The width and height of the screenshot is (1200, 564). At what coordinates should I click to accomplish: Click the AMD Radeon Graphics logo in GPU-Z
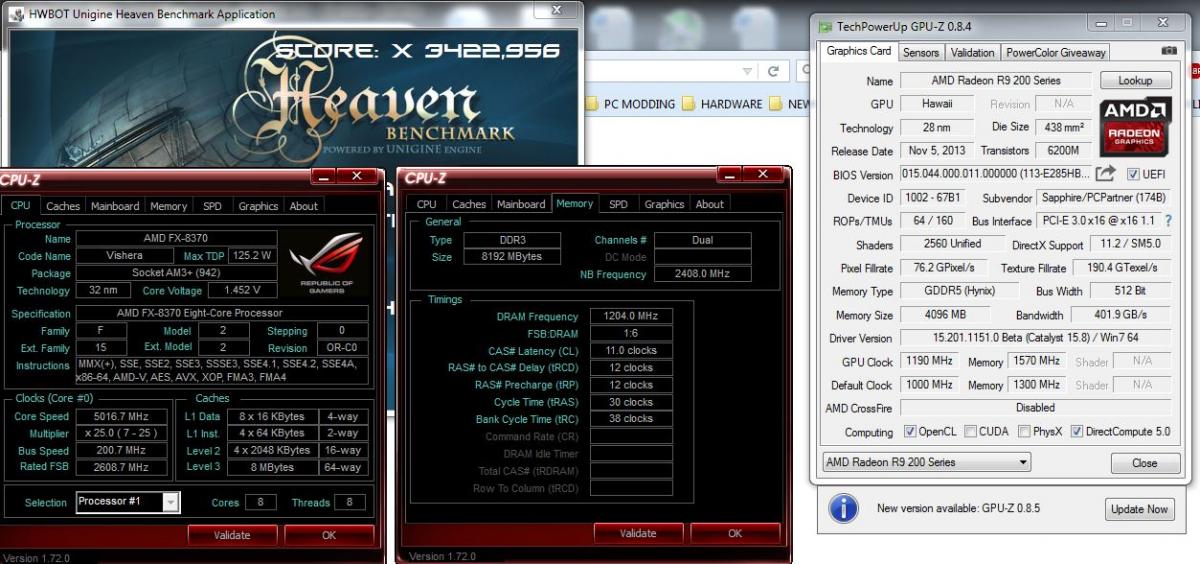pos(1135,126)
